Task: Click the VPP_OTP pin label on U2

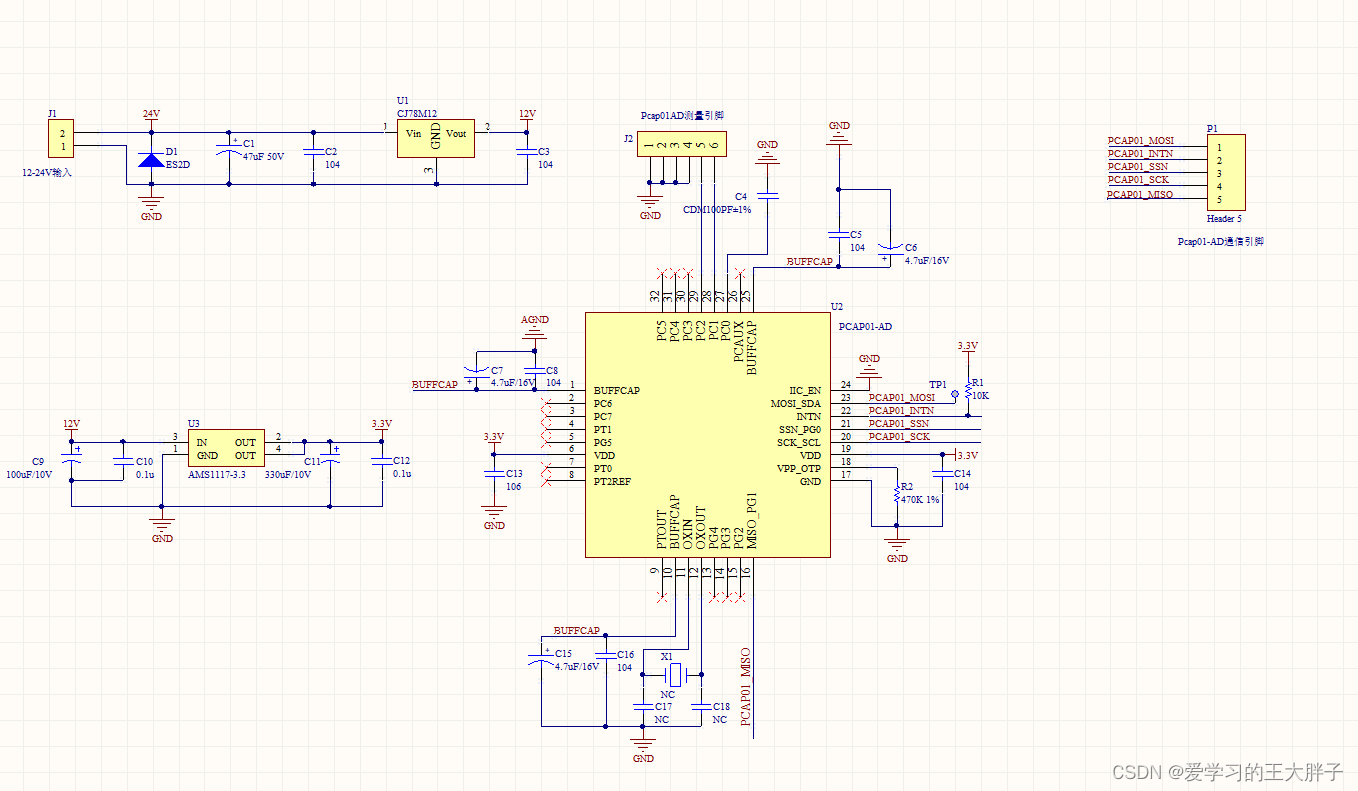Action: point(799,469)
